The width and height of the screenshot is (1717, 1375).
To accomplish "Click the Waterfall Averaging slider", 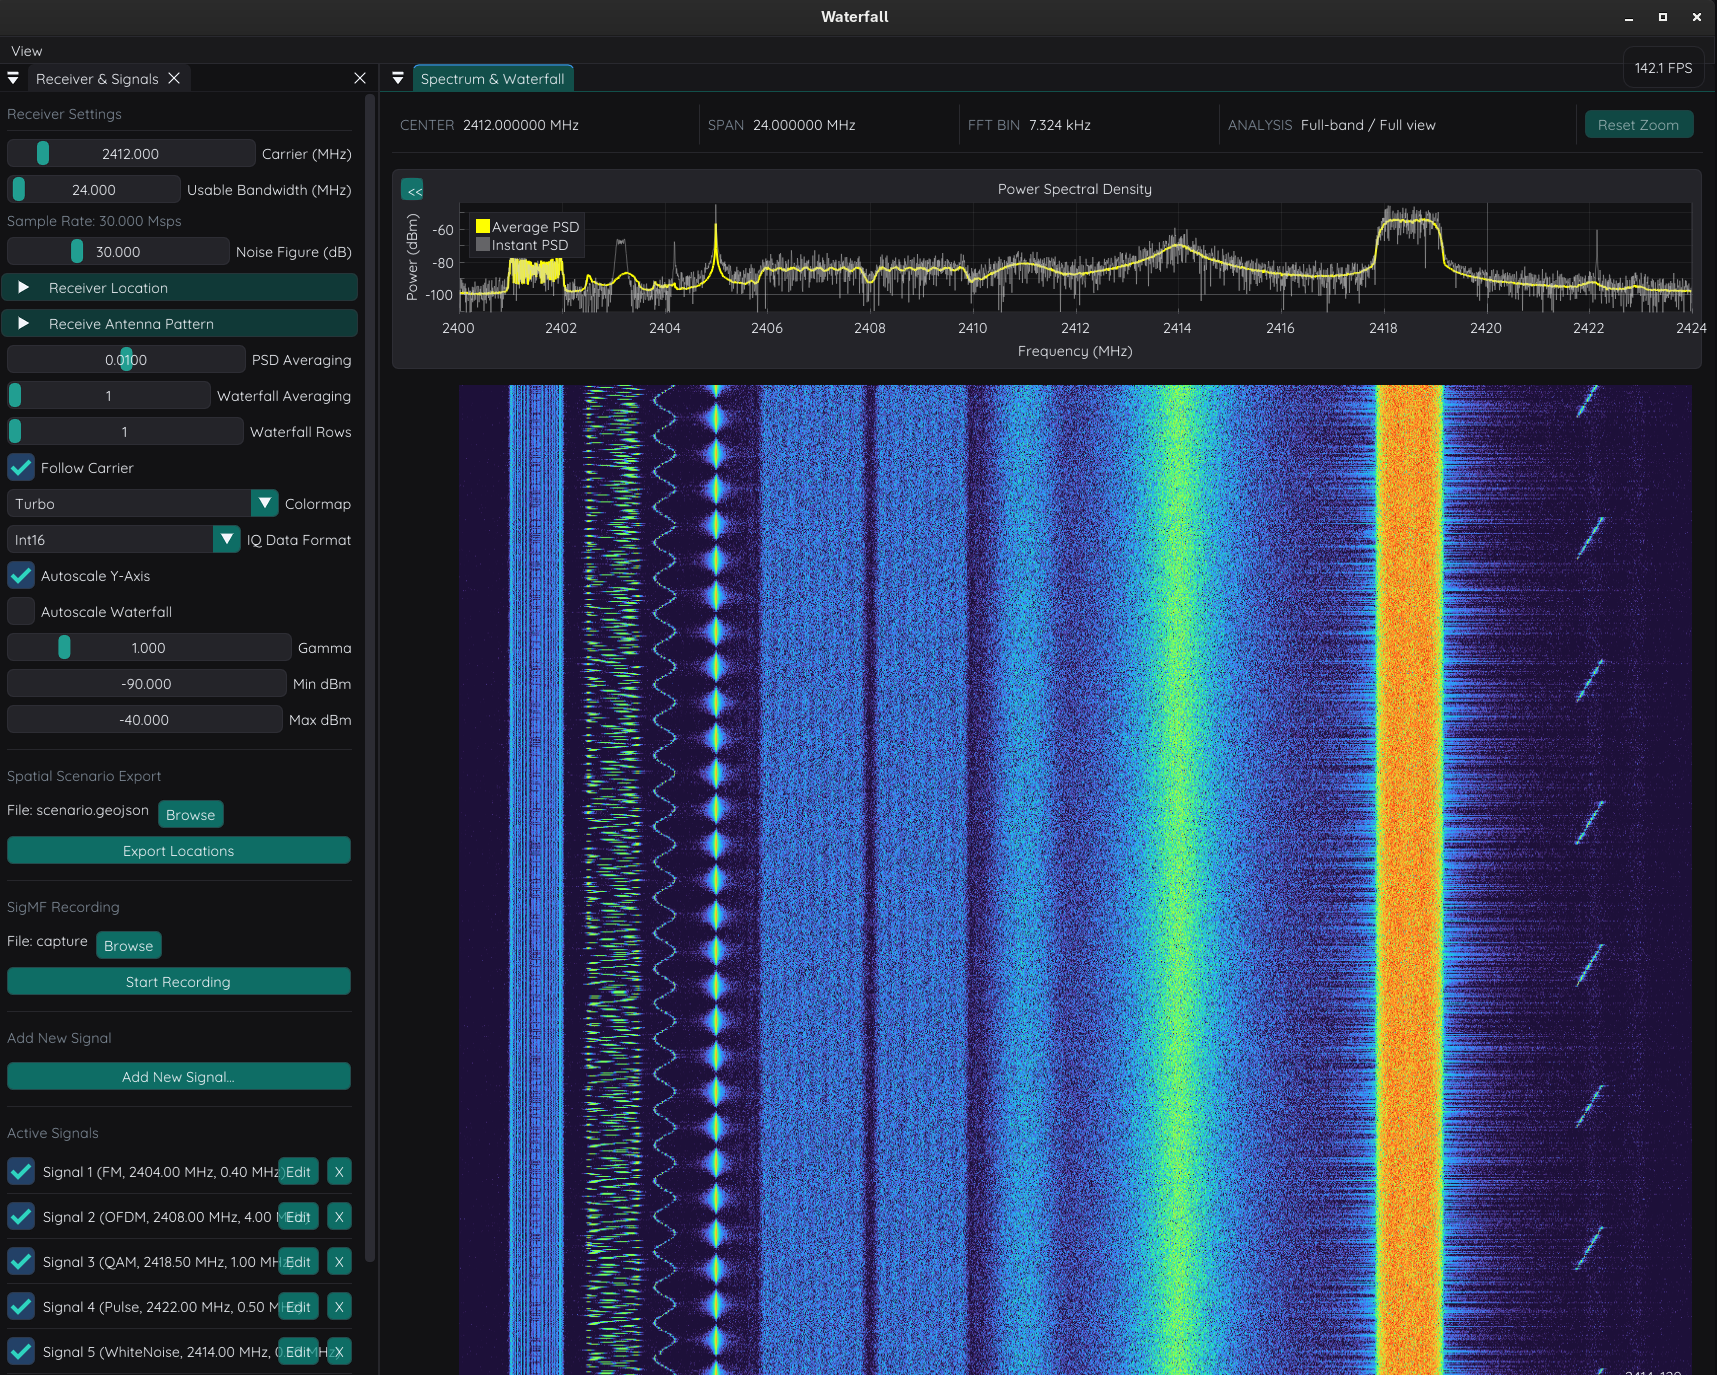I will point(109,396).
